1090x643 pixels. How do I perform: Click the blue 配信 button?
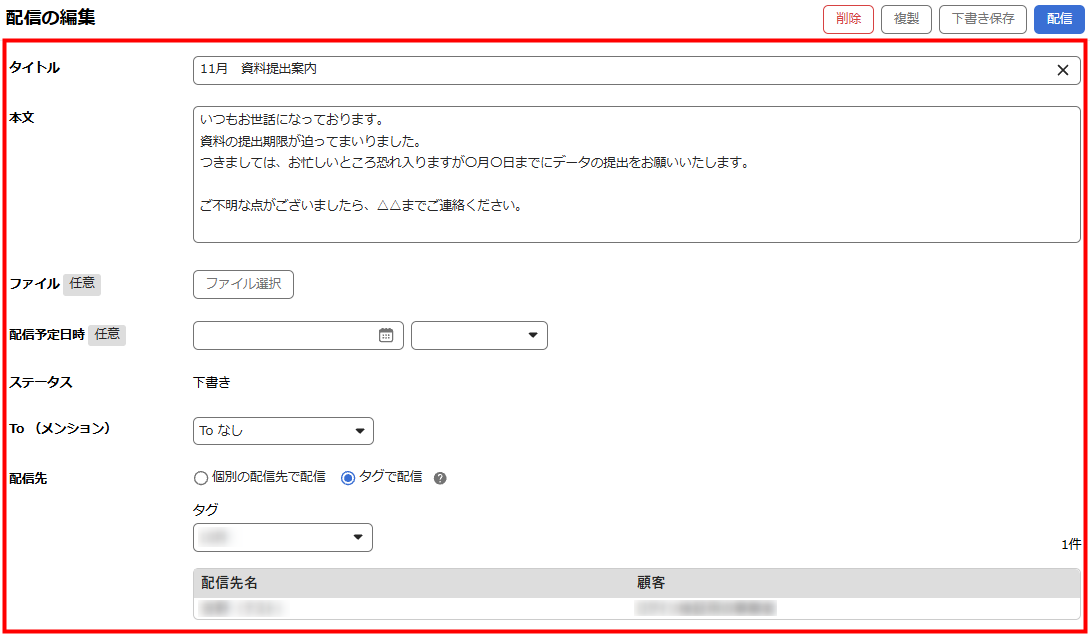pos(1059,19)
